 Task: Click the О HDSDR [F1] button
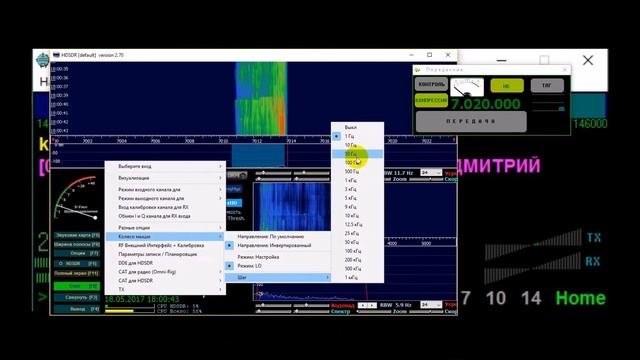(77, 264)
